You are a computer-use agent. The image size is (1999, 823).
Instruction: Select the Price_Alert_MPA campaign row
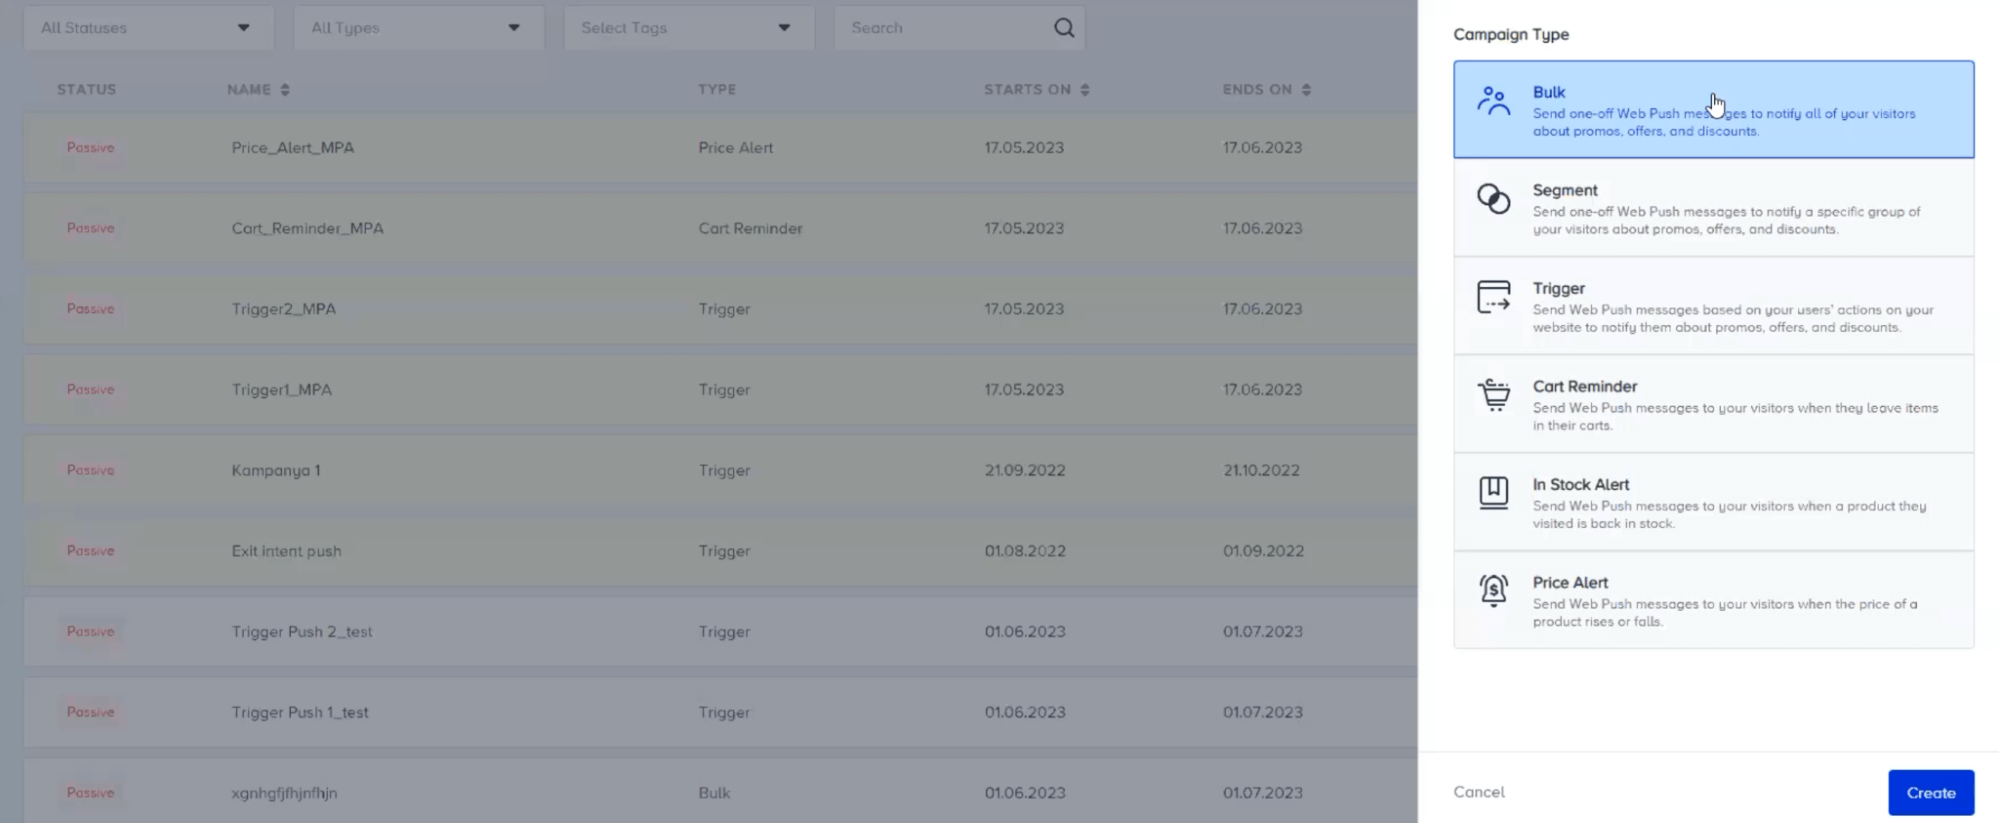600,147
